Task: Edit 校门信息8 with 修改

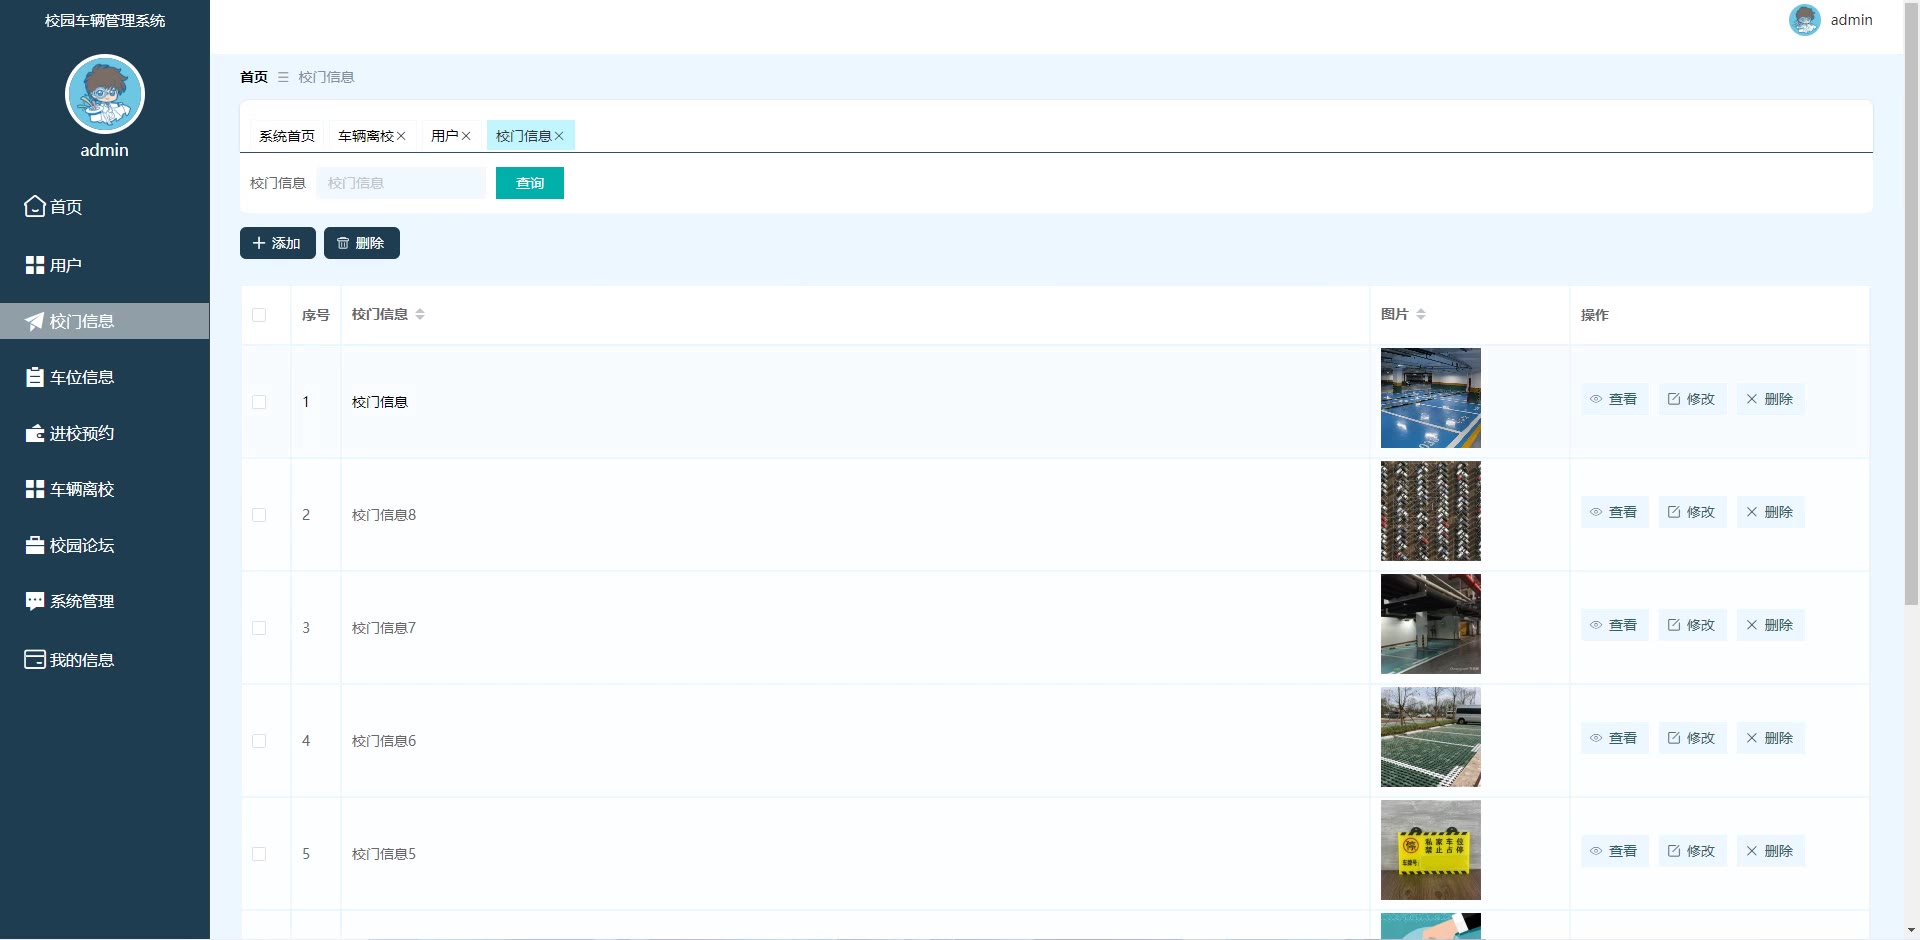Action: [1692, 512]
